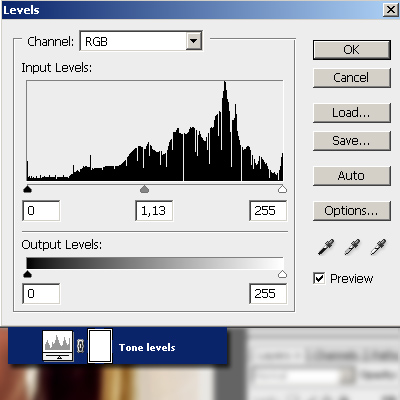Select the gray point eyedropper
Image resolution: width=400 pixels, height=400 pixels.
(x=352, y=247)
